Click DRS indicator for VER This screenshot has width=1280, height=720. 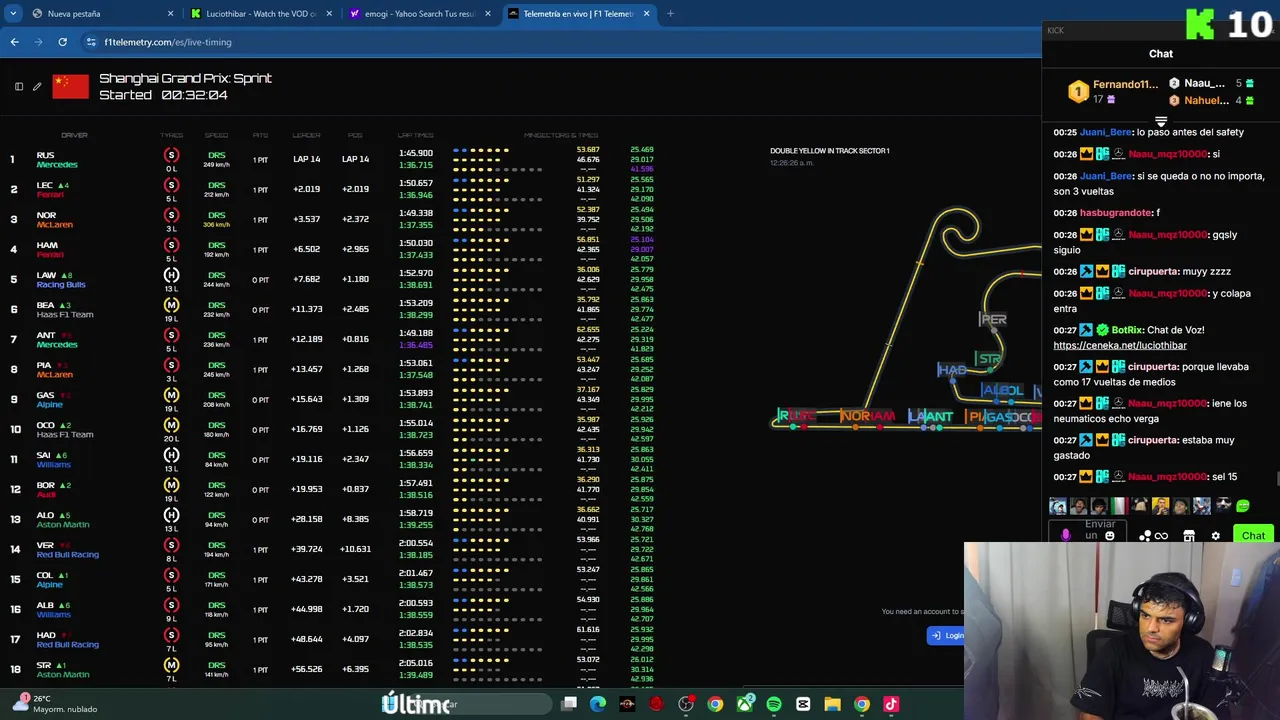(216, 545)
